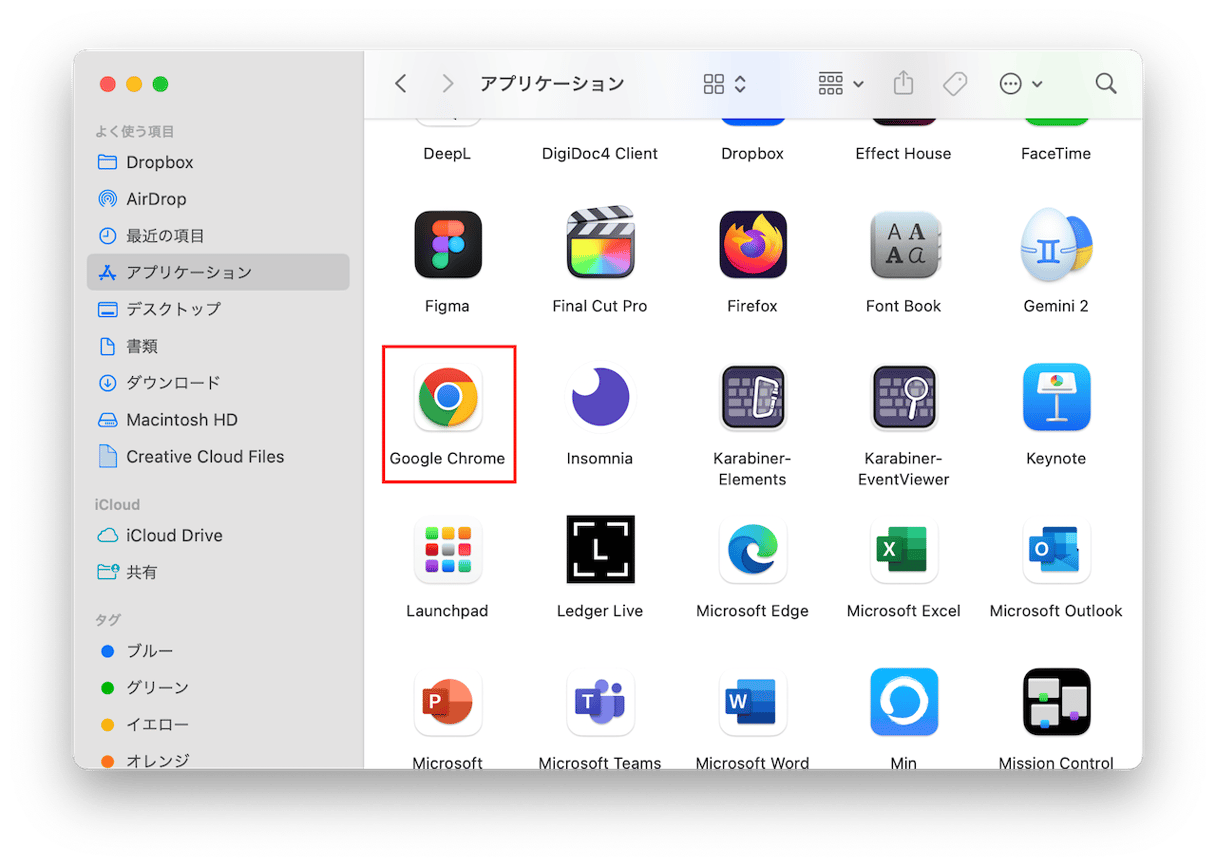Select the Gemini 2 app icon
This screenshot has height=866, width=1216.
click(1056, 245)
